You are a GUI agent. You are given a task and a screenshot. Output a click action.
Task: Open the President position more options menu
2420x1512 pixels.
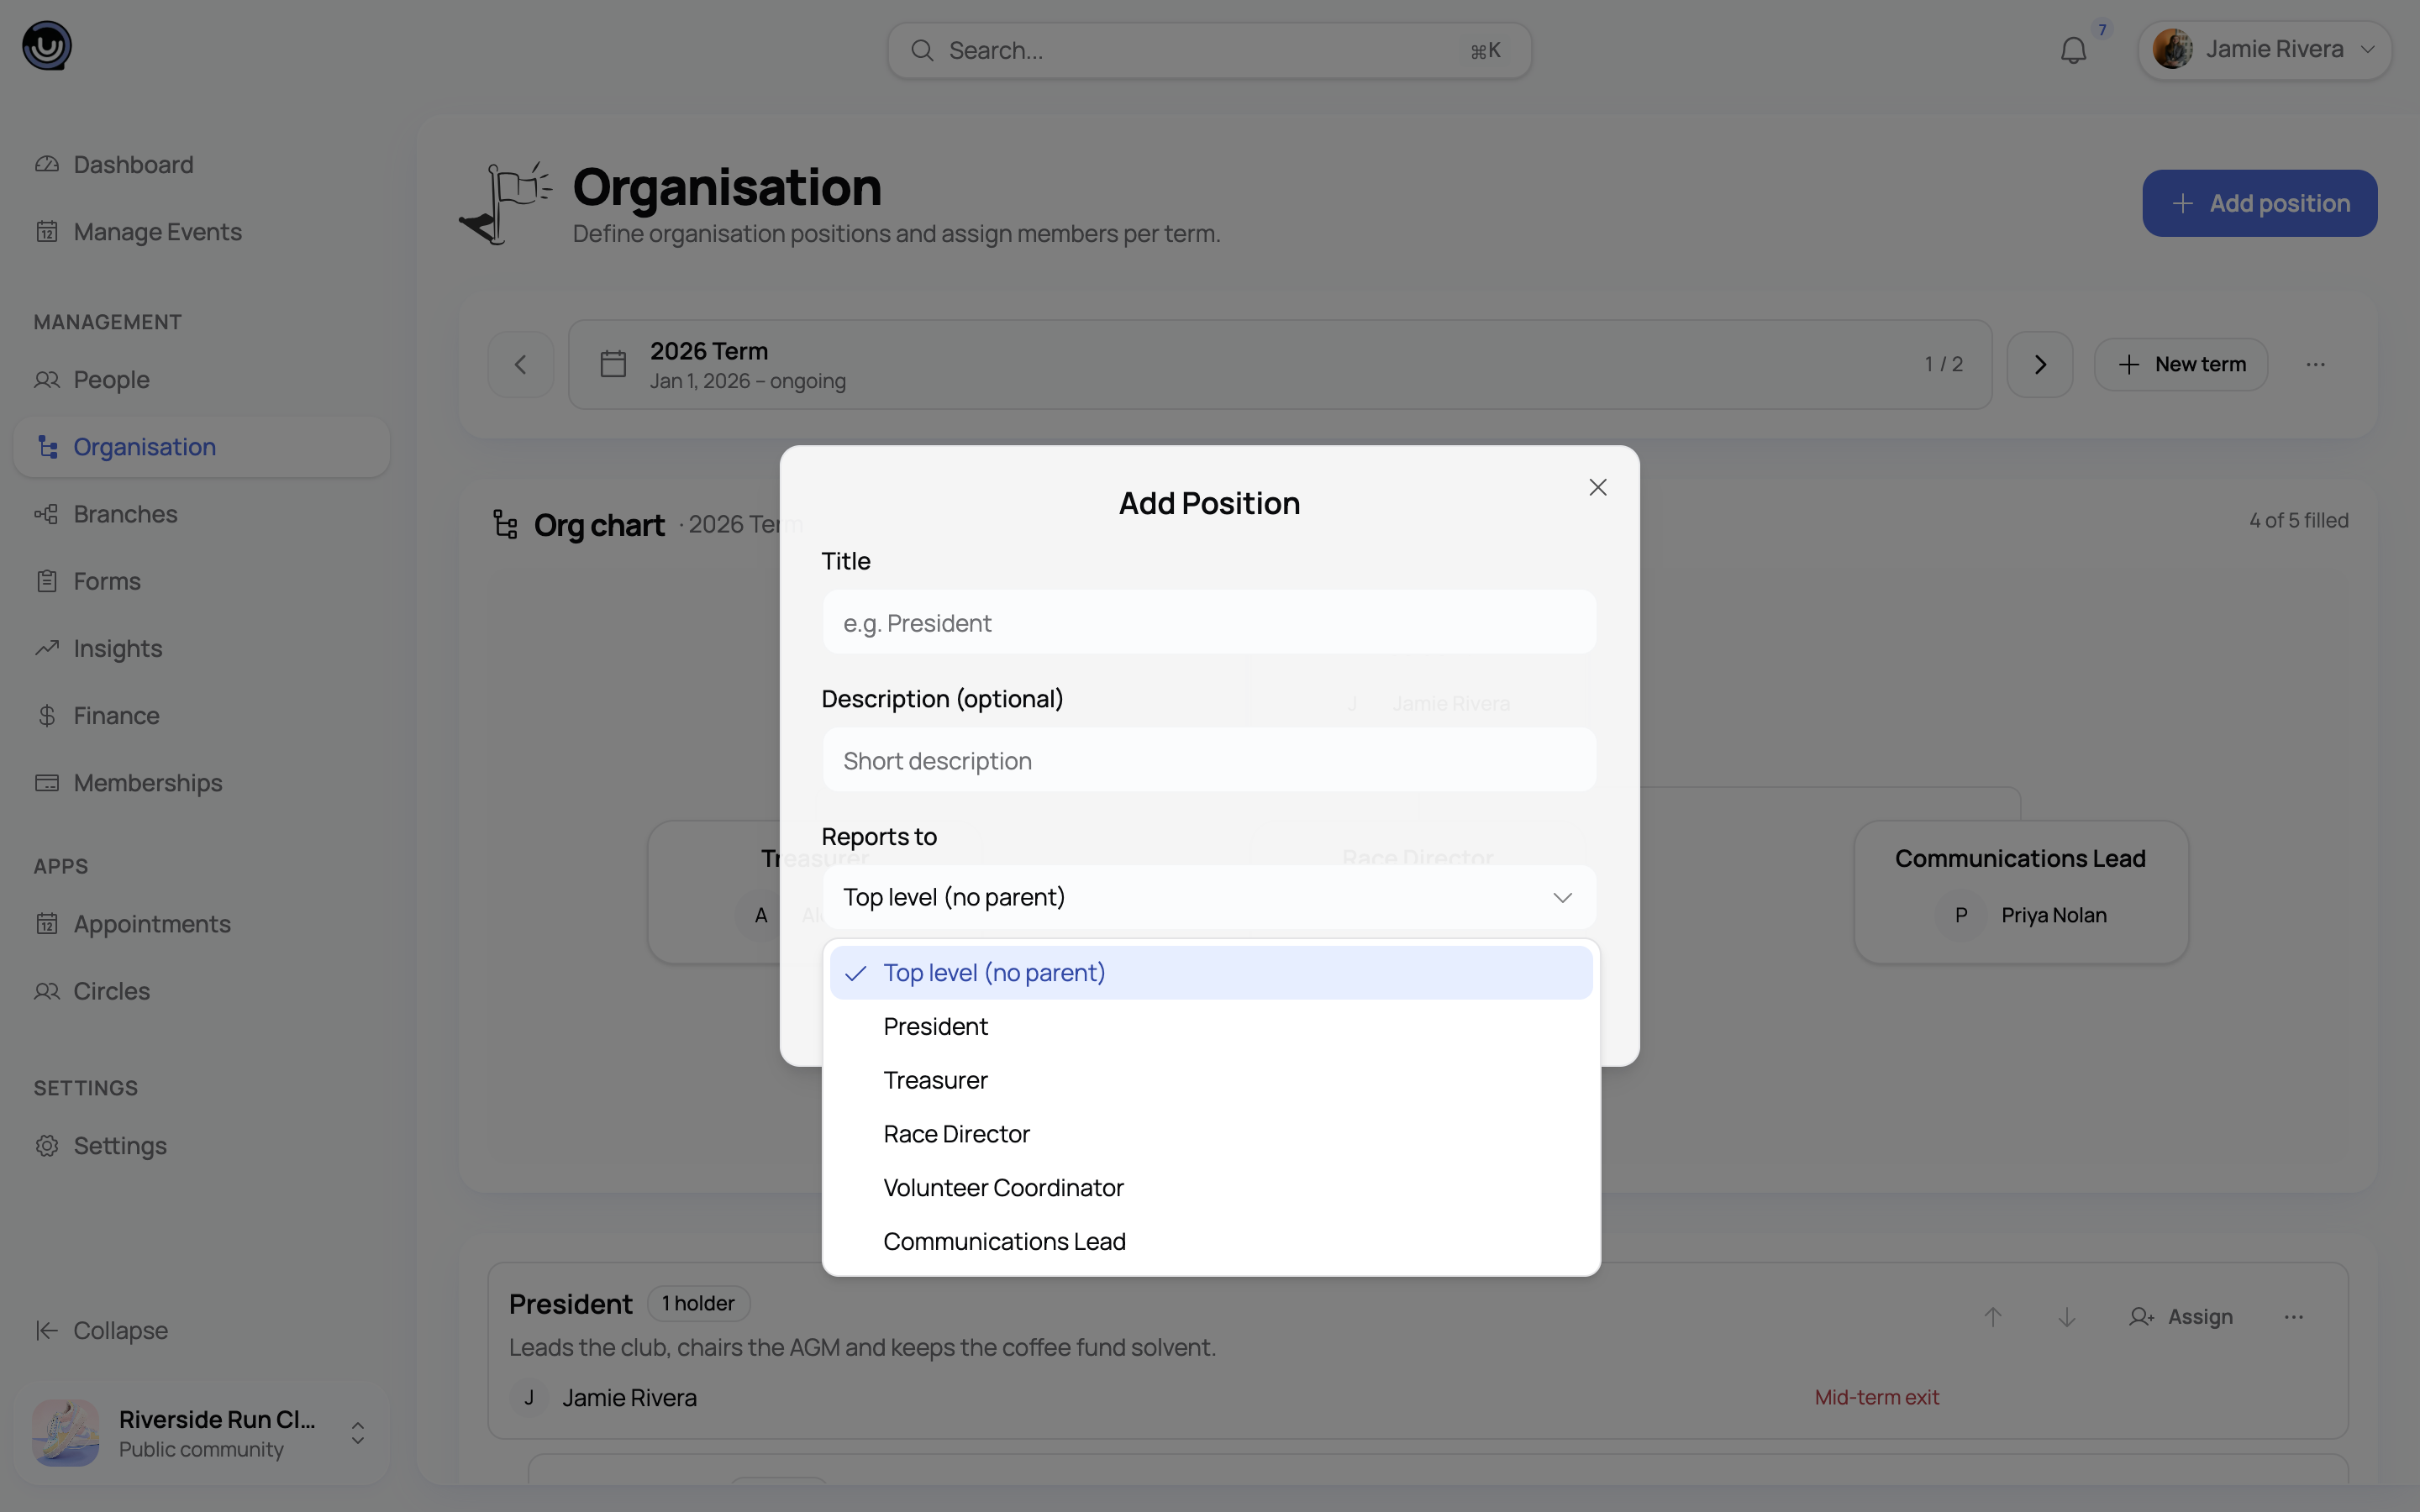2293,1317
